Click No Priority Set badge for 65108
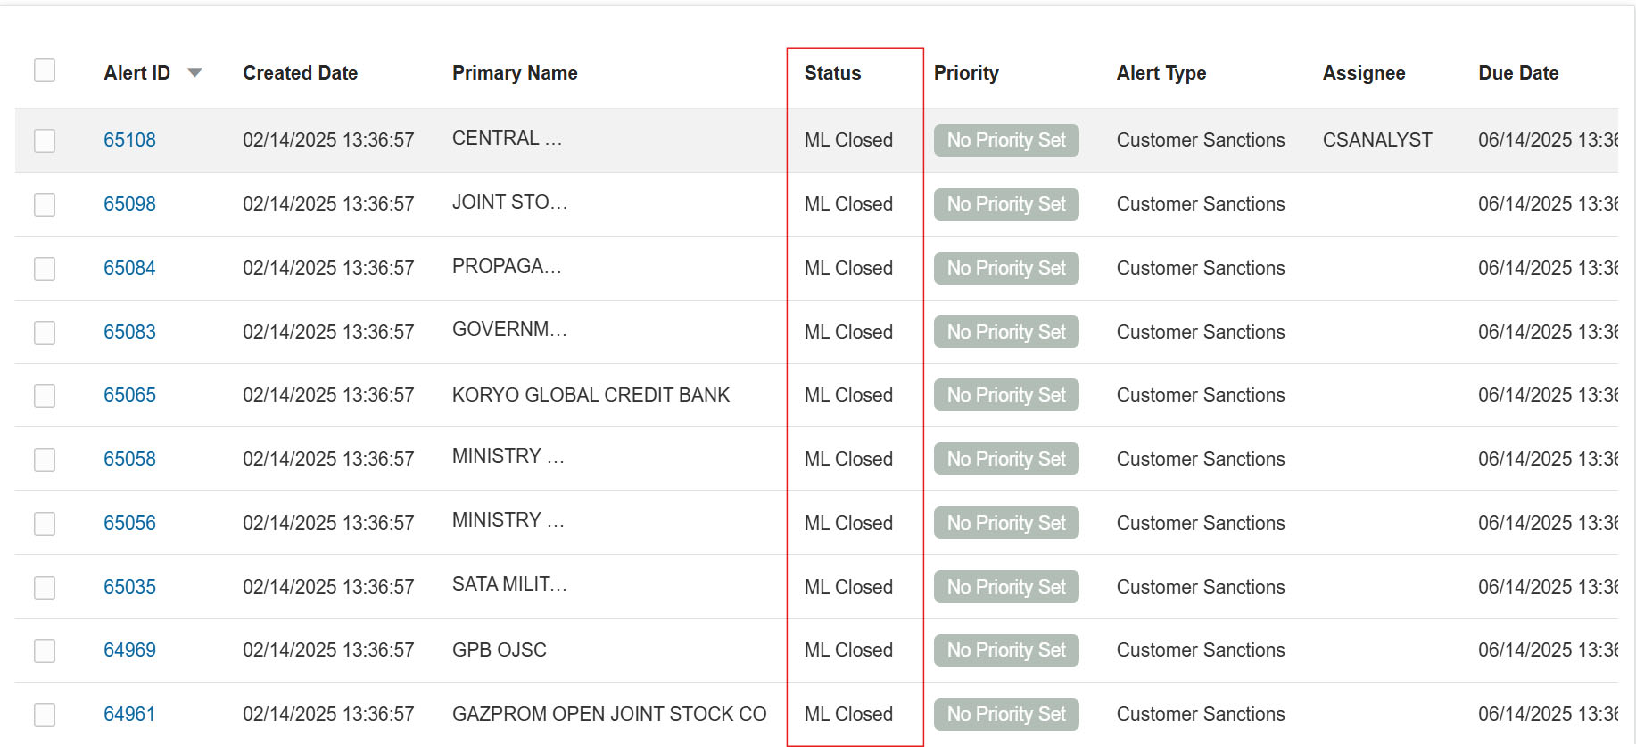 1006,140
